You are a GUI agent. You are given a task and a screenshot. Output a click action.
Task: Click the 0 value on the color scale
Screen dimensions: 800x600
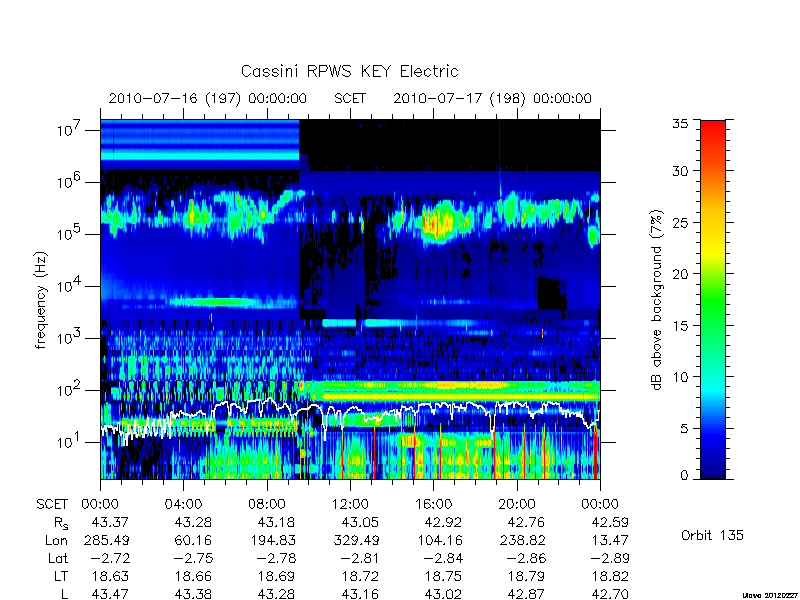pyautogui.click(x=685, y=475)
